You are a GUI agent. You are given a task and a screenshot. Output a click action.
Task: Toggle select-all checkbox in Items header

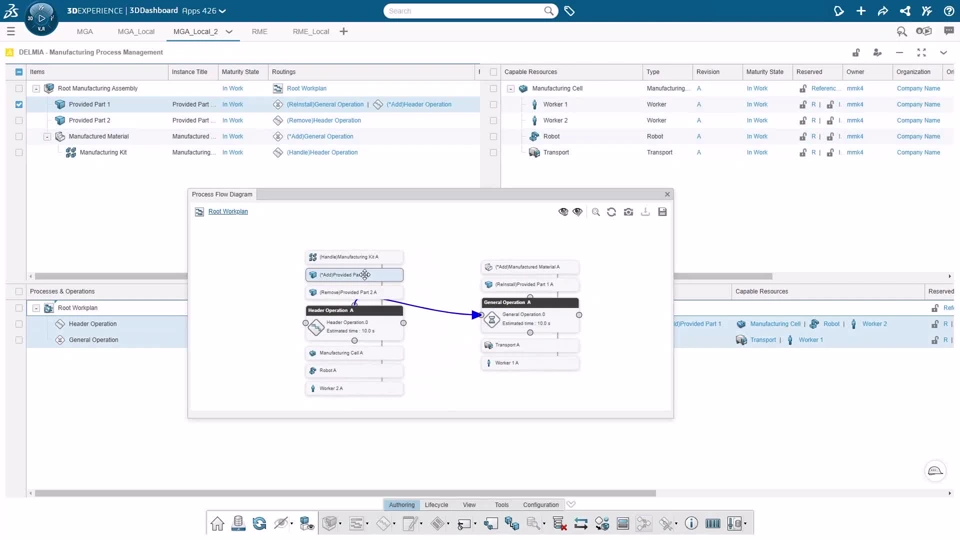click(x=19, y=72)
